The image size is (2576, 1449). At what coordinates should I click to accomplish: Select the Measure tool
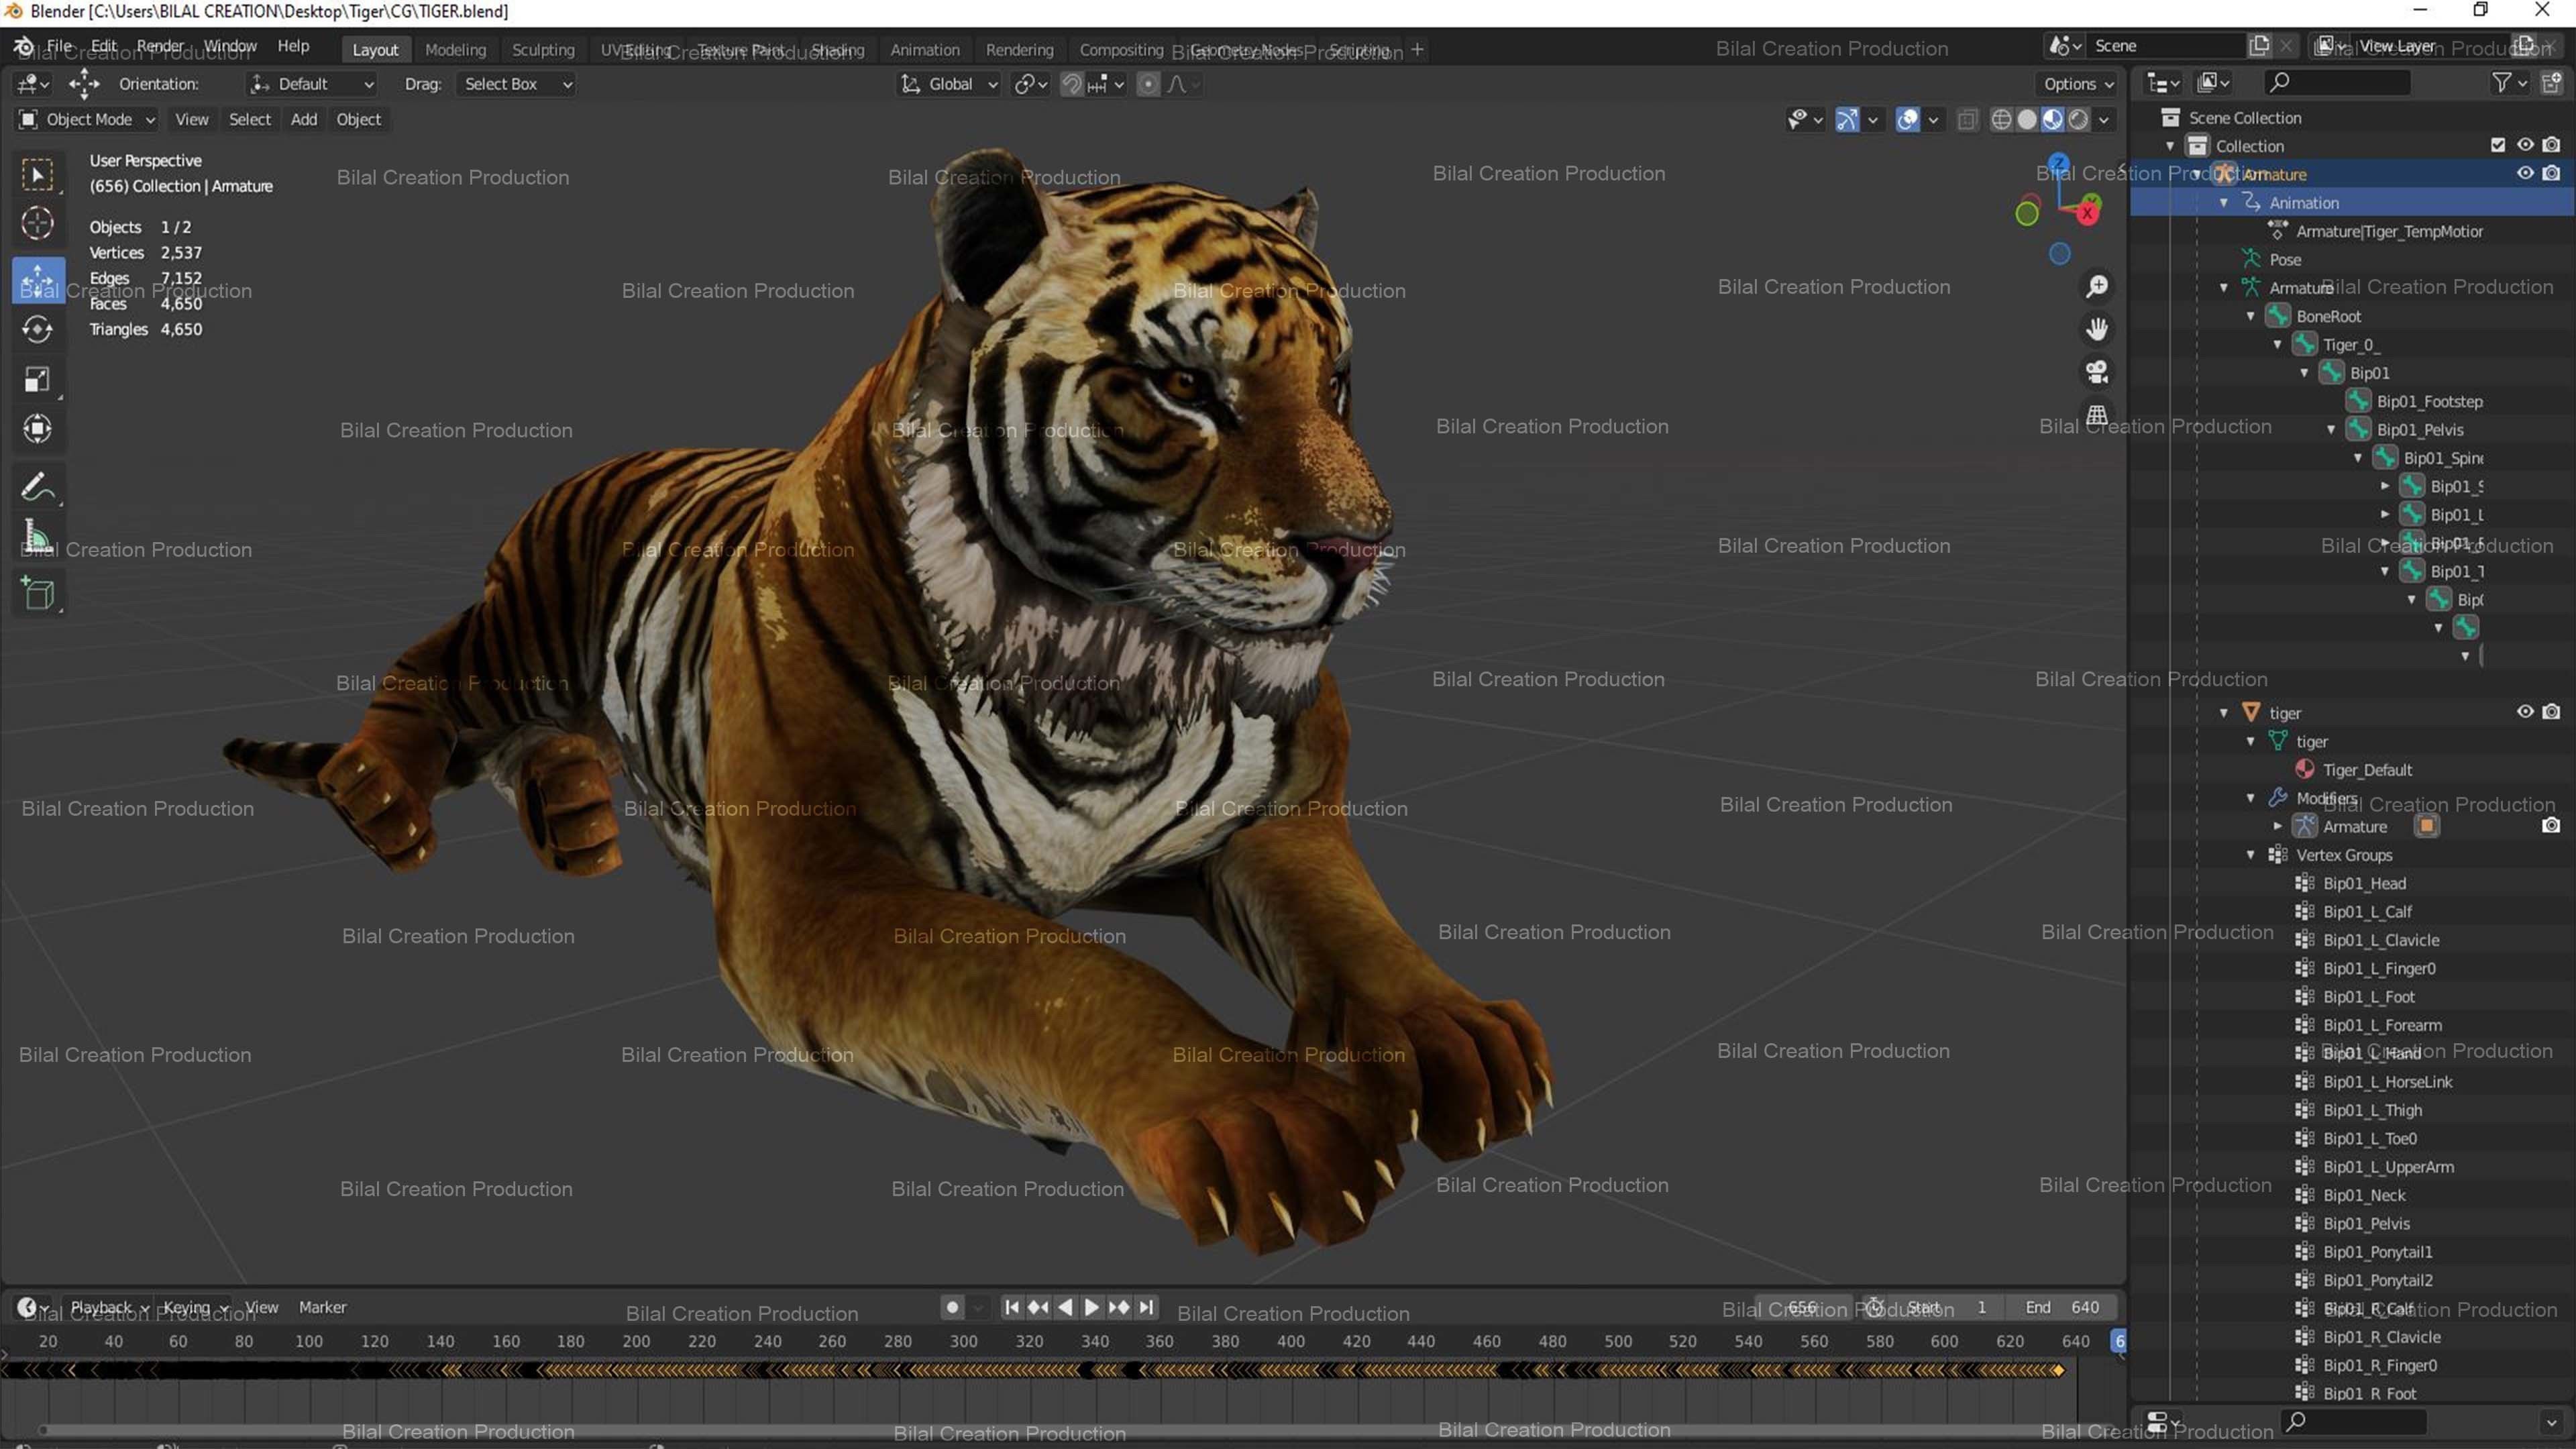click(x=38, y=537)
